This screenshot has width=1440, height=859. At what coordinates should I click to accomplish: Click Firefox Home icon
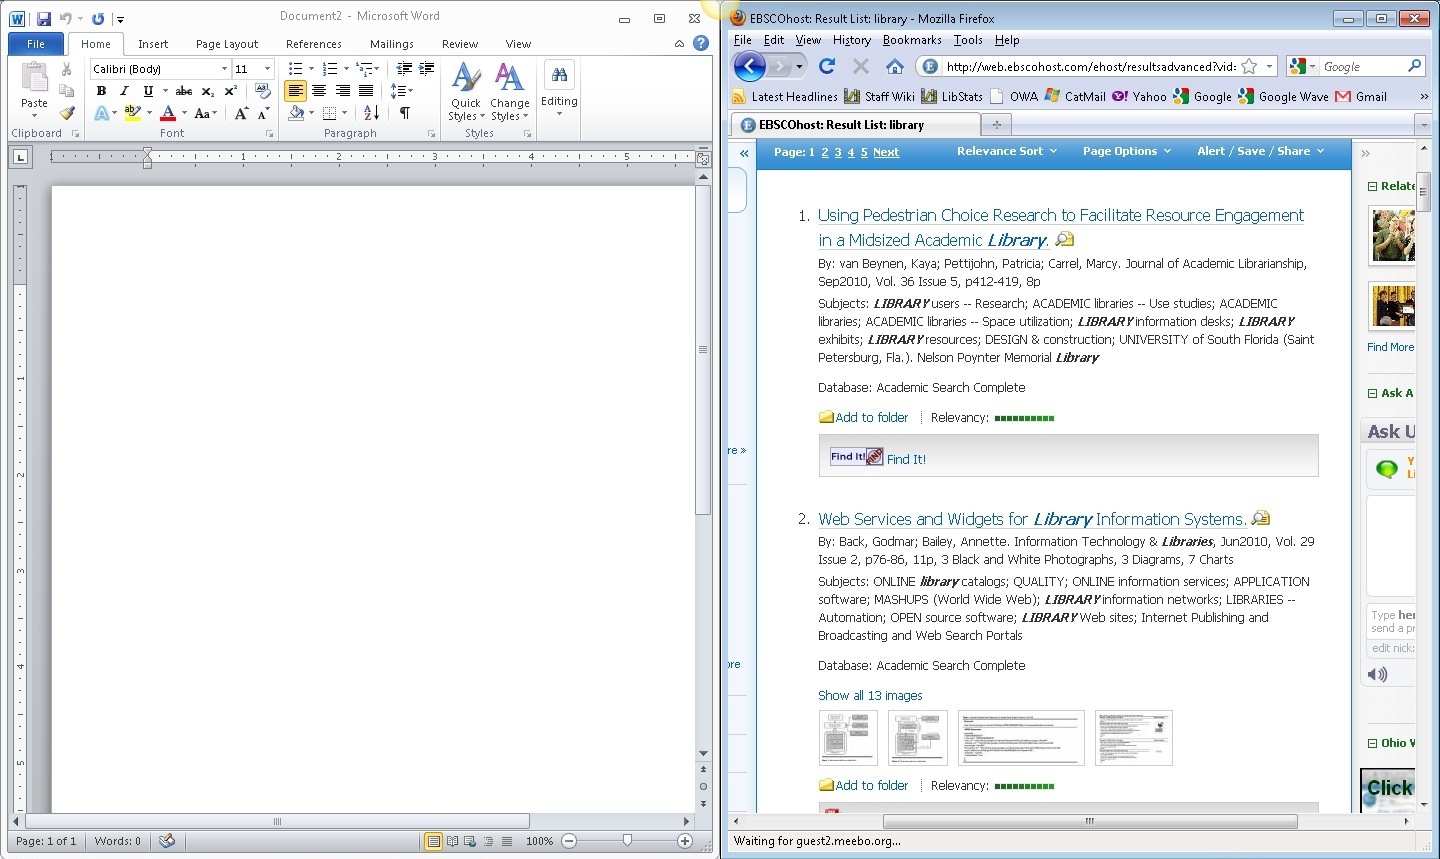pyautogui.click(x=895, y=66)
